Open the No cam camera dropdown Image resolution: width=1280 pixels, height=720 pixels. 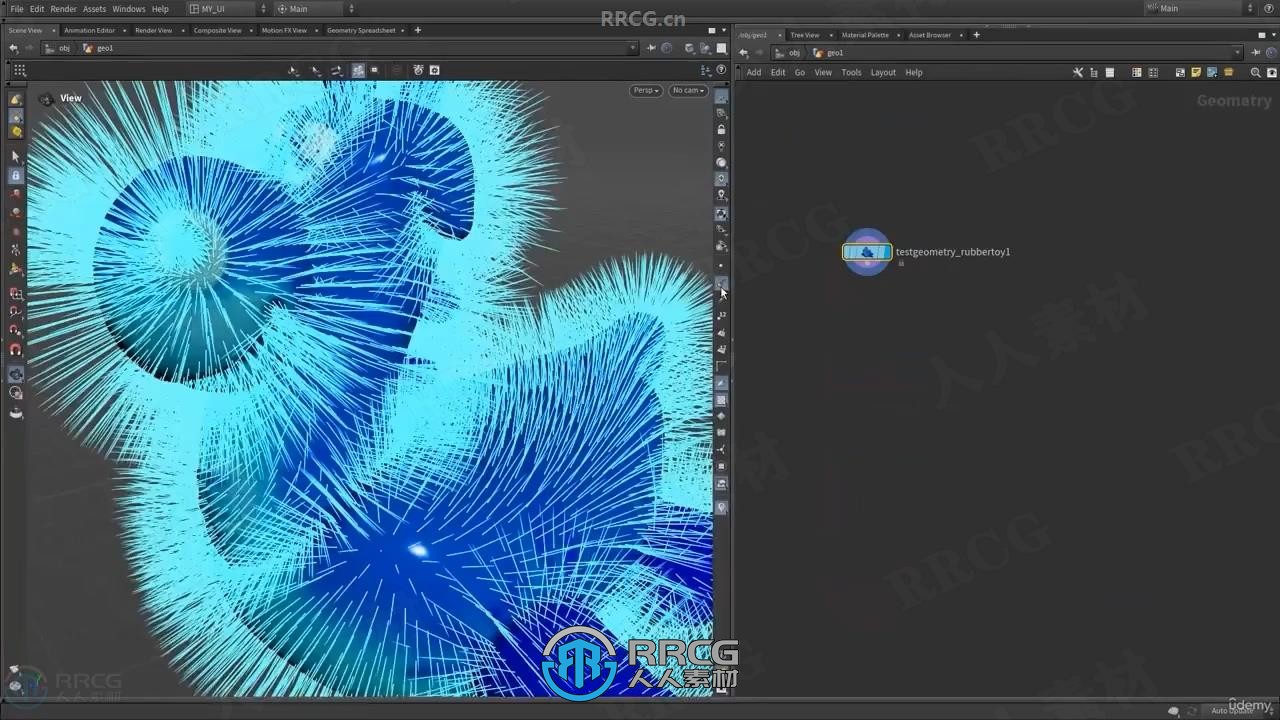(x=688, y=90)
